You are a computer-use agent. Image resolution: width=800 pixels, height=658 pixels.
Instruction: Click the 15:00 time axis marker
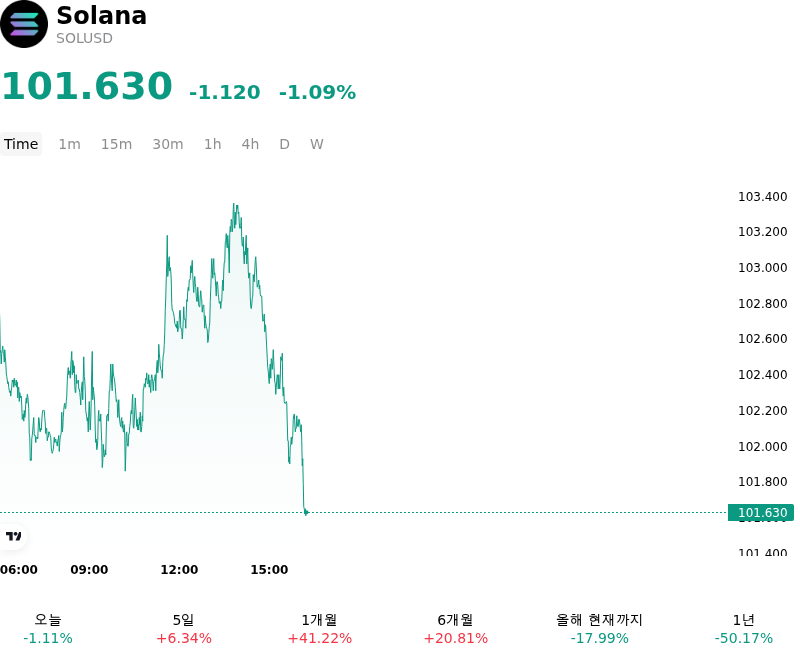(269, 570)
